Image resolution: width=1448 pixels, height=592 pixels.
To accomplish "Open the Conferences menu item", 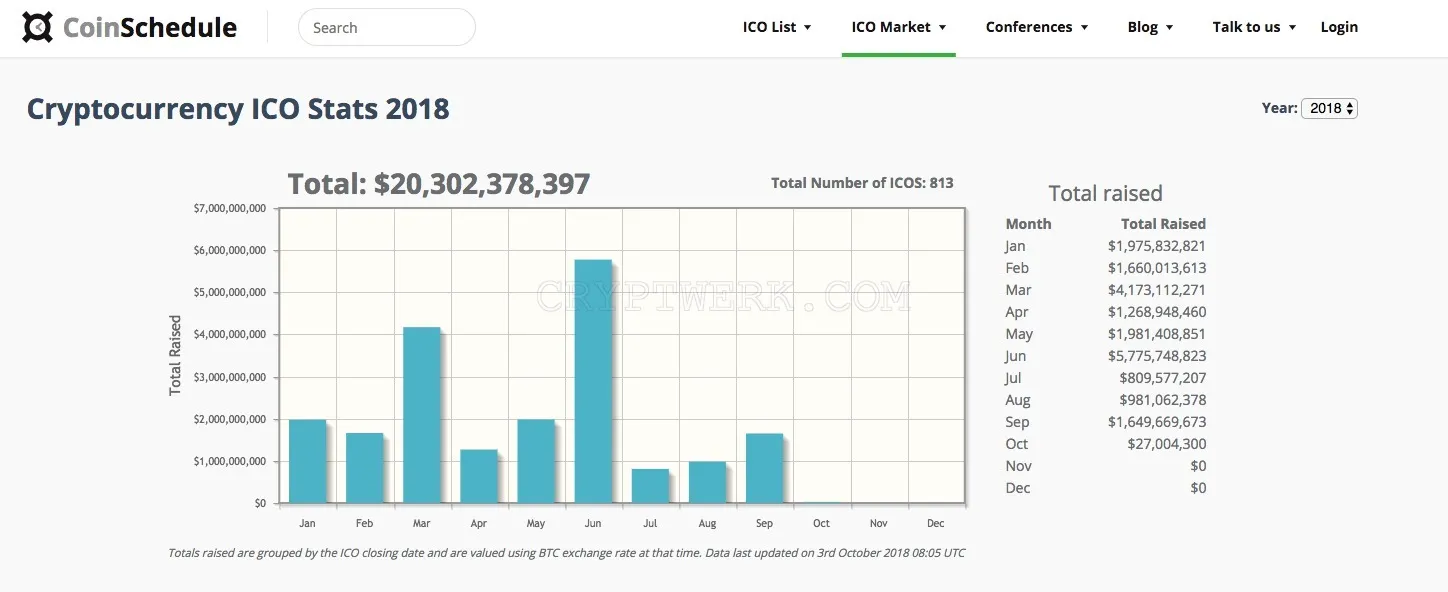I will point(1029,27).
